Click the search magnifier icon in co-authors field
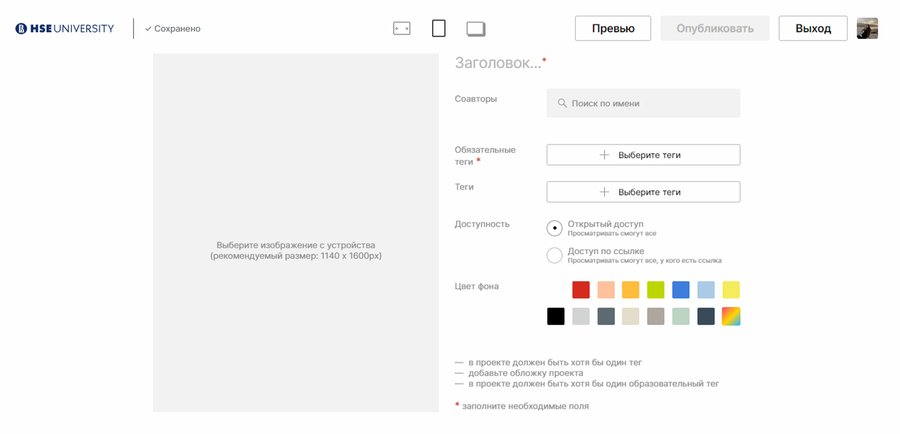This screenshot has height=434, width=900. click(562, 103)
